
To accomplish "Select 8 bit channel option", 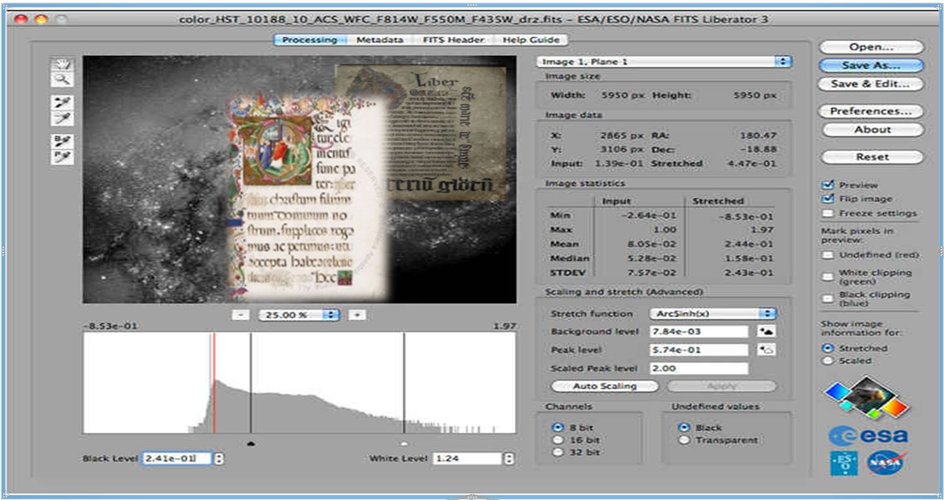I will (557, 428).
